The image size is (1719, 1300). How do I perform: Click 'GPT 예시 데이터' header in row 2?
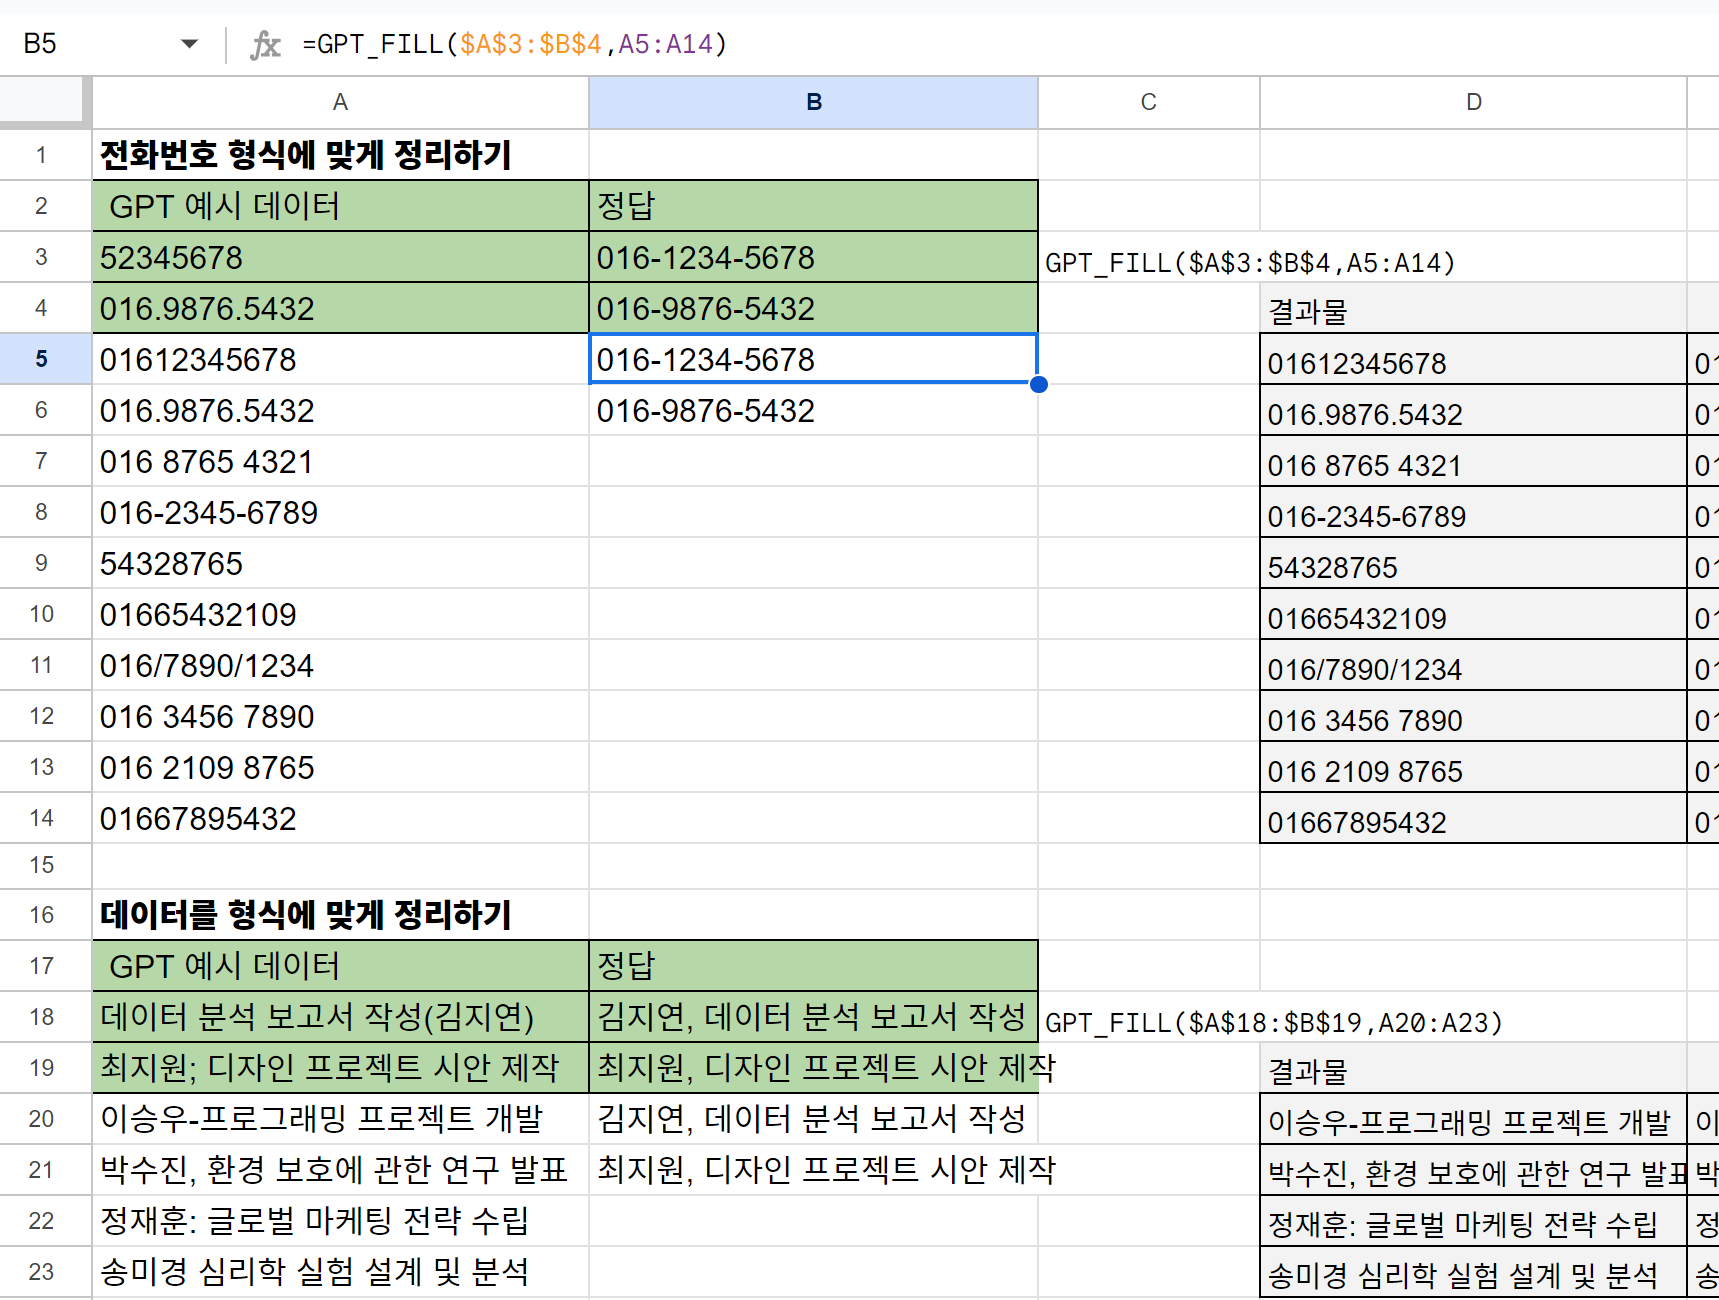tap(340, 206)
